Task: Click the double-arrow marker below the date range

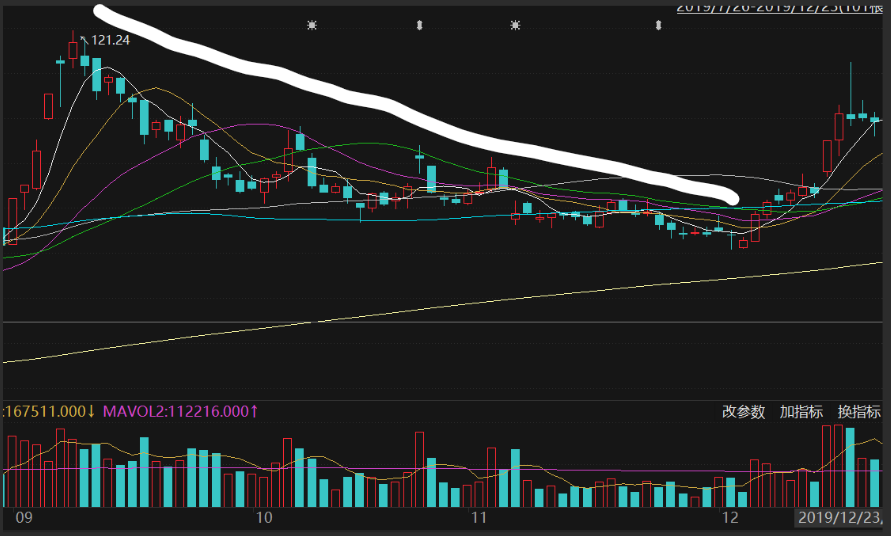Action: click(x=659, y=25)
